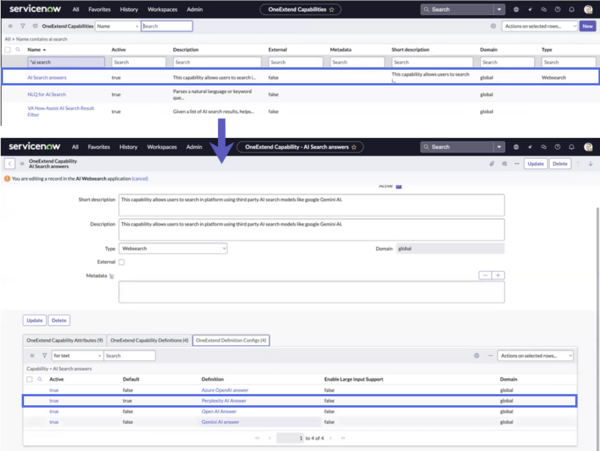Viewport: 600px width, 451px height.
Task: Click the tag icon before OneExtend Capabilities list title
Action: (x=35, y=26)
